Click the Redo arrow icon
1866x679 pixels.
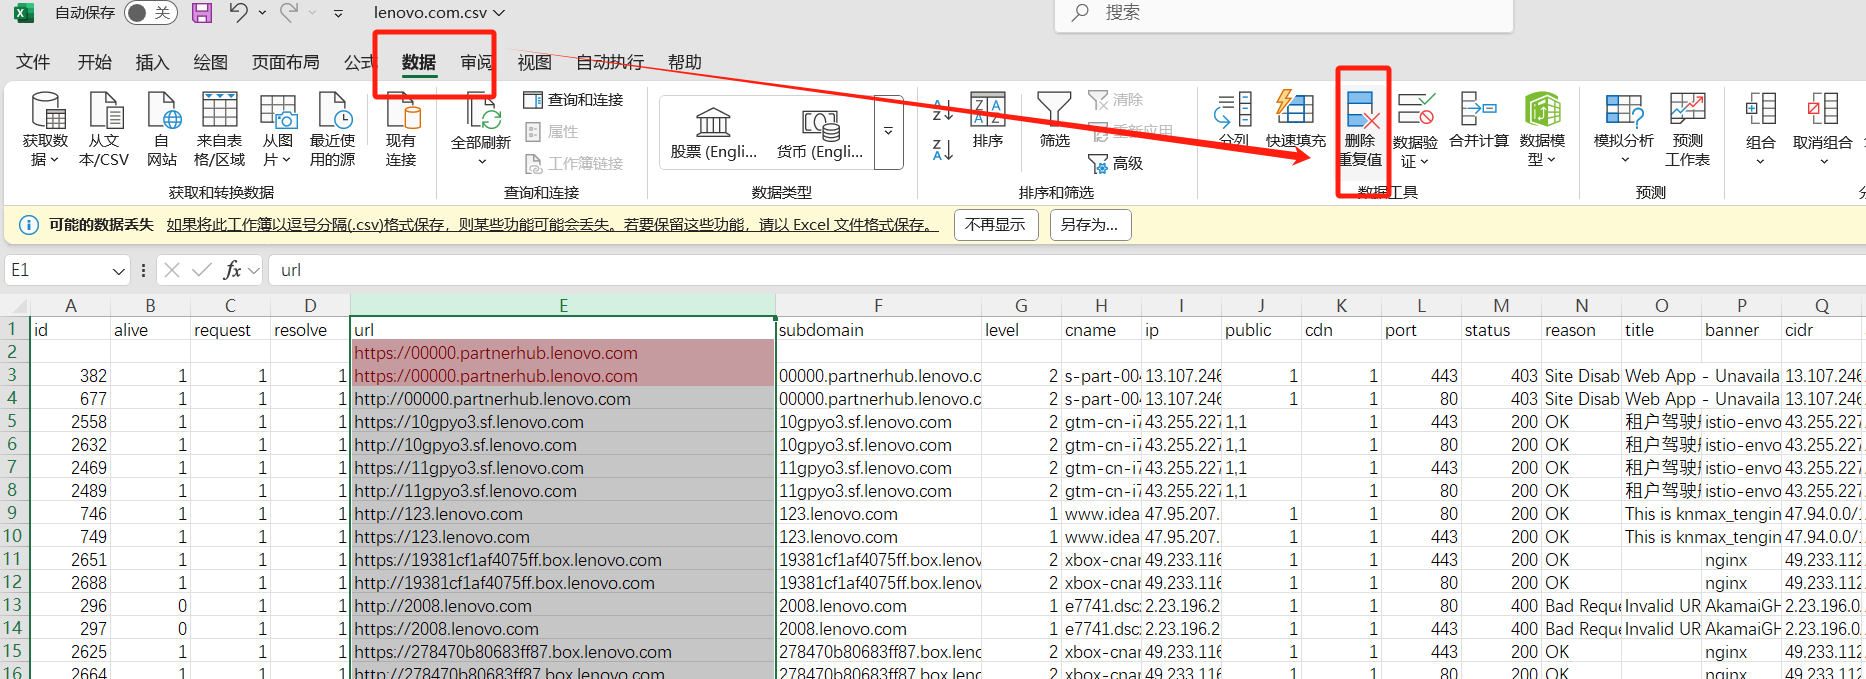tap(290, 13)
